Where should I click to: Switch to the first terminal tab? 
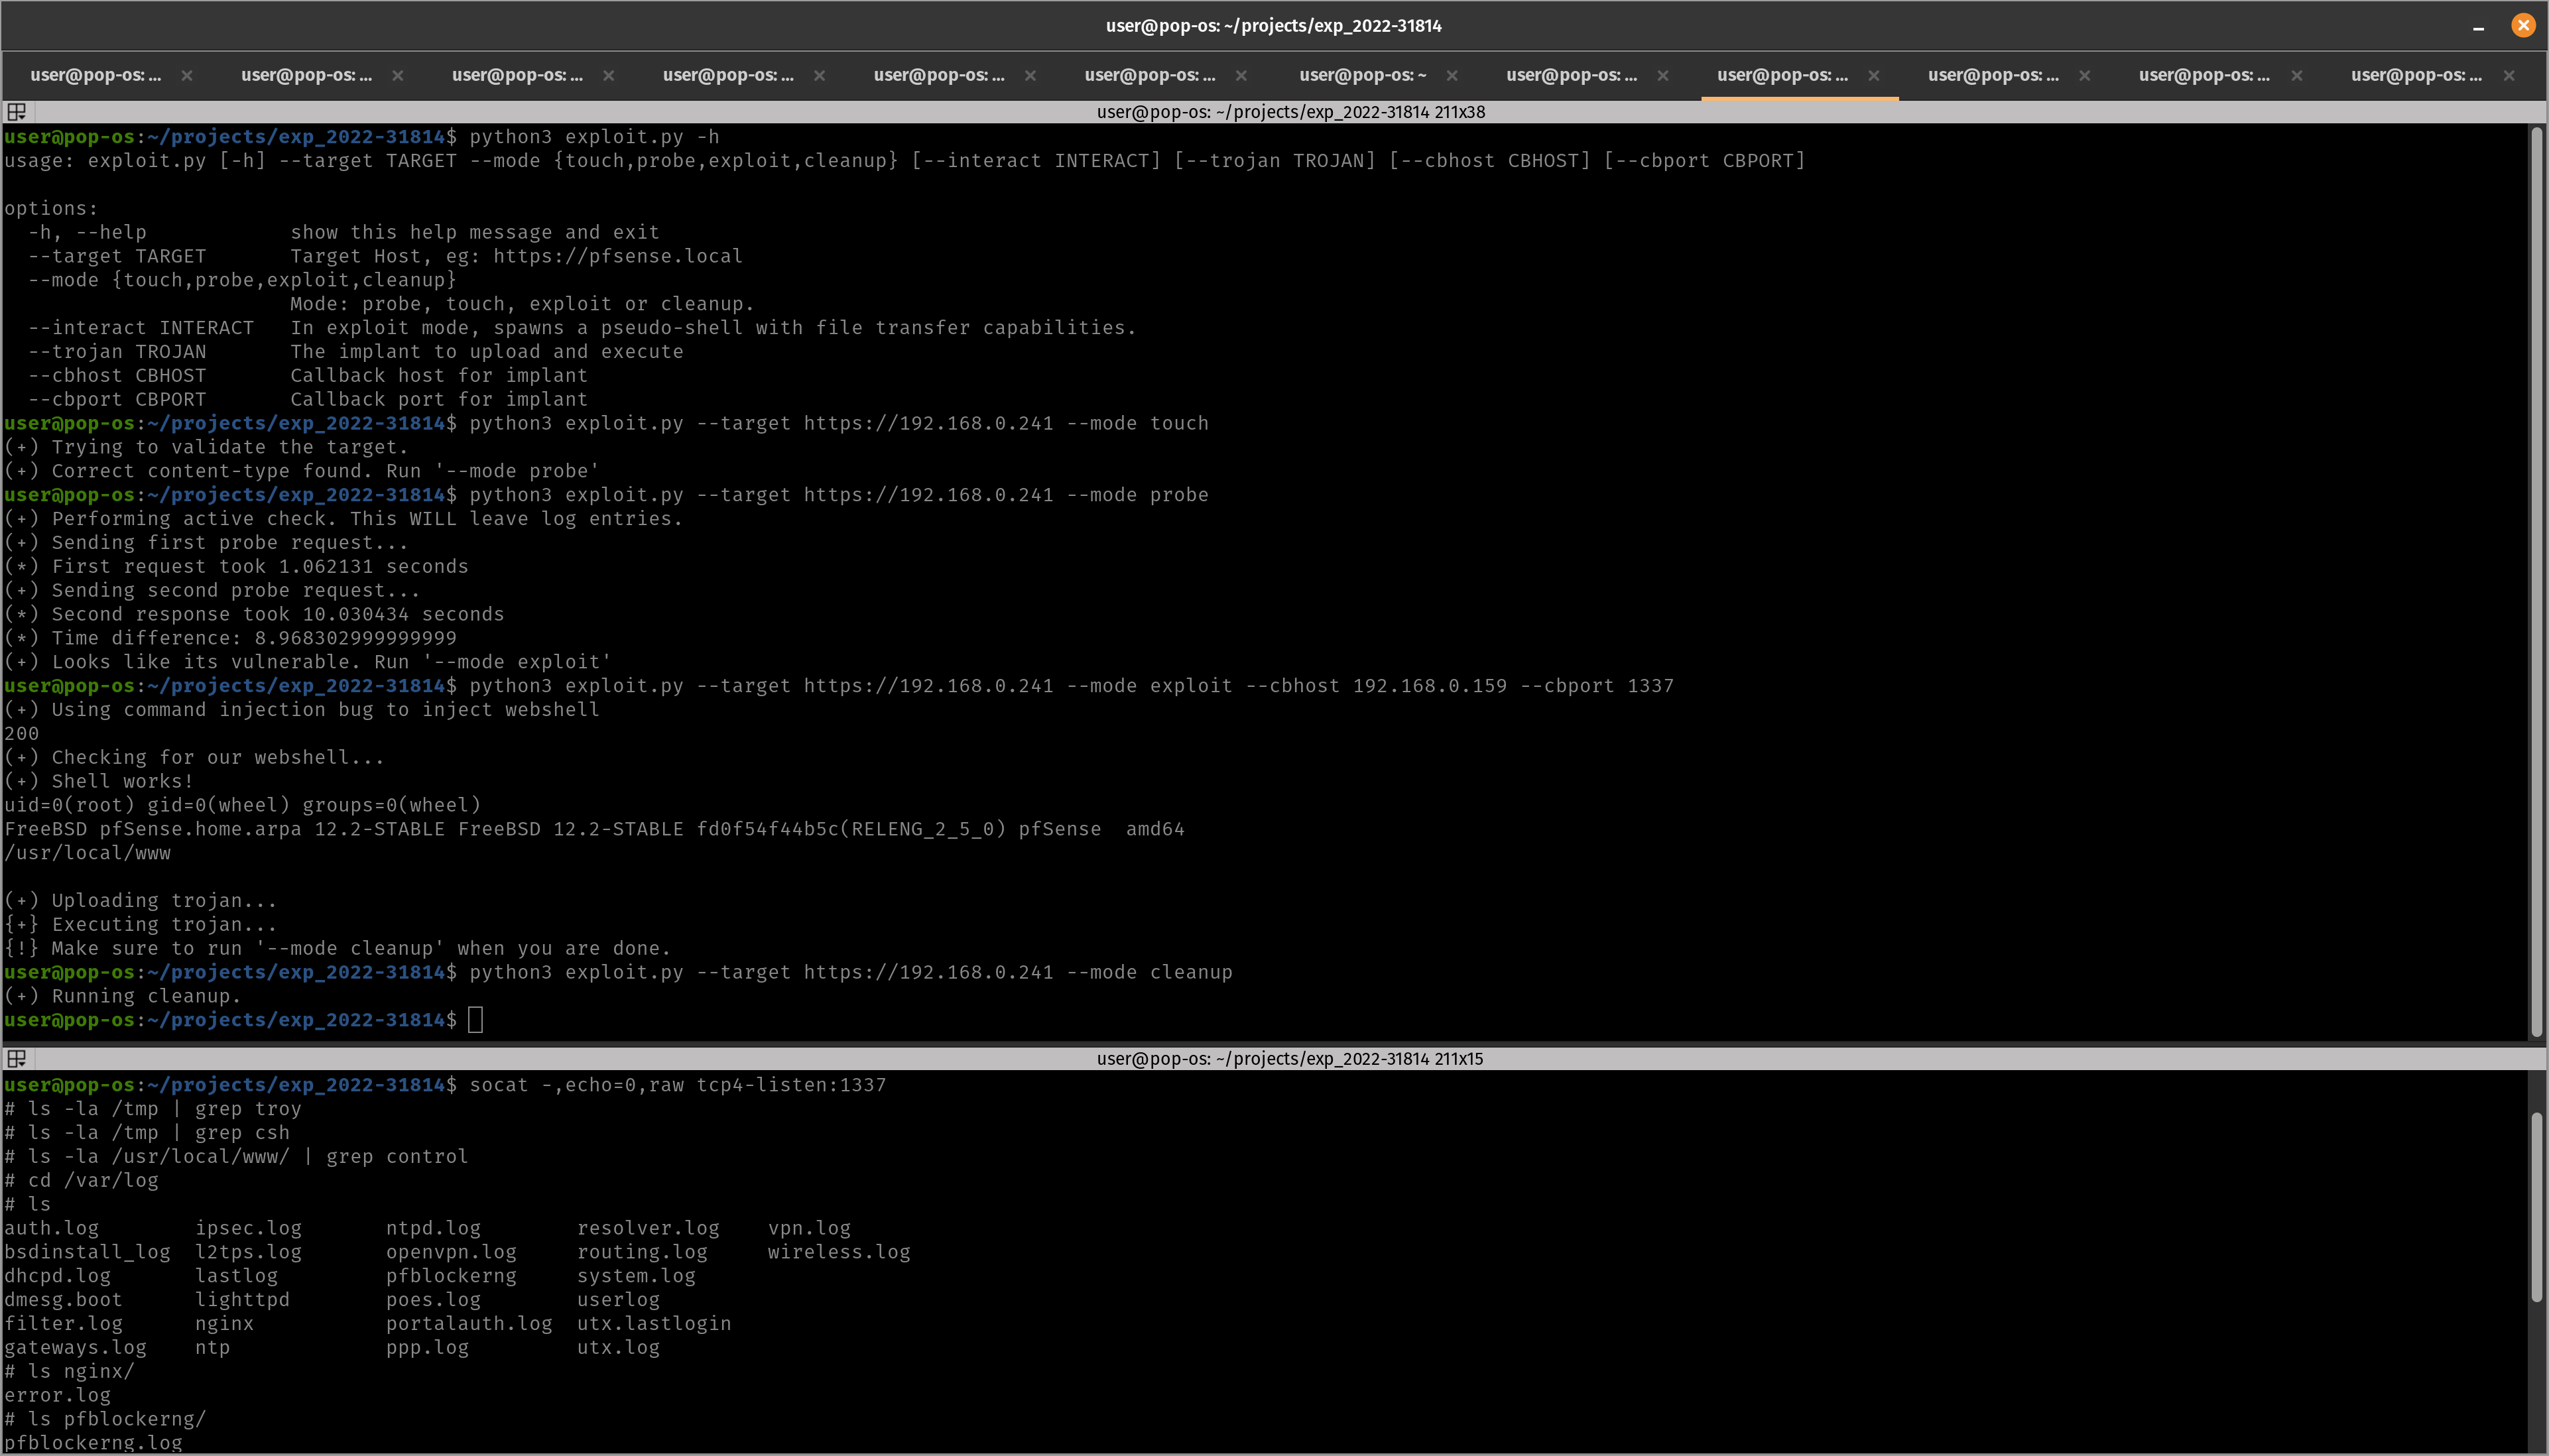(95, 75)
